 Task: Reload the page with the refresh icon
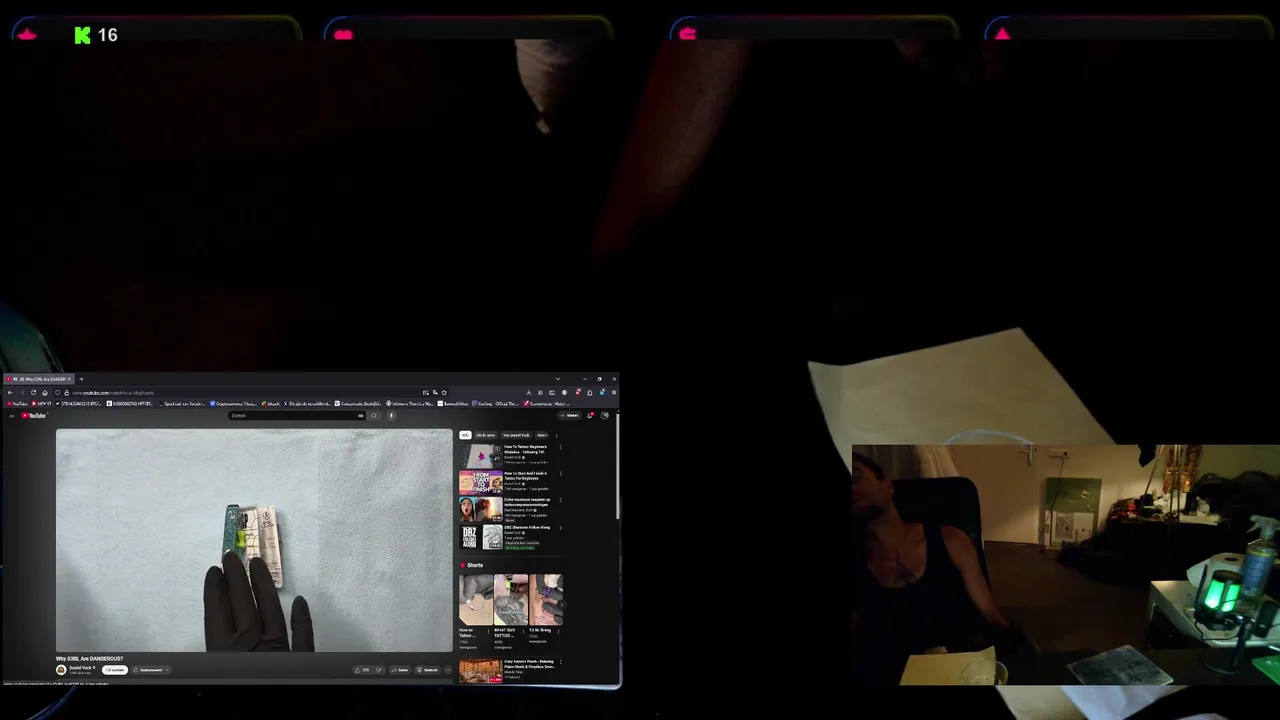tap(33, 393)
